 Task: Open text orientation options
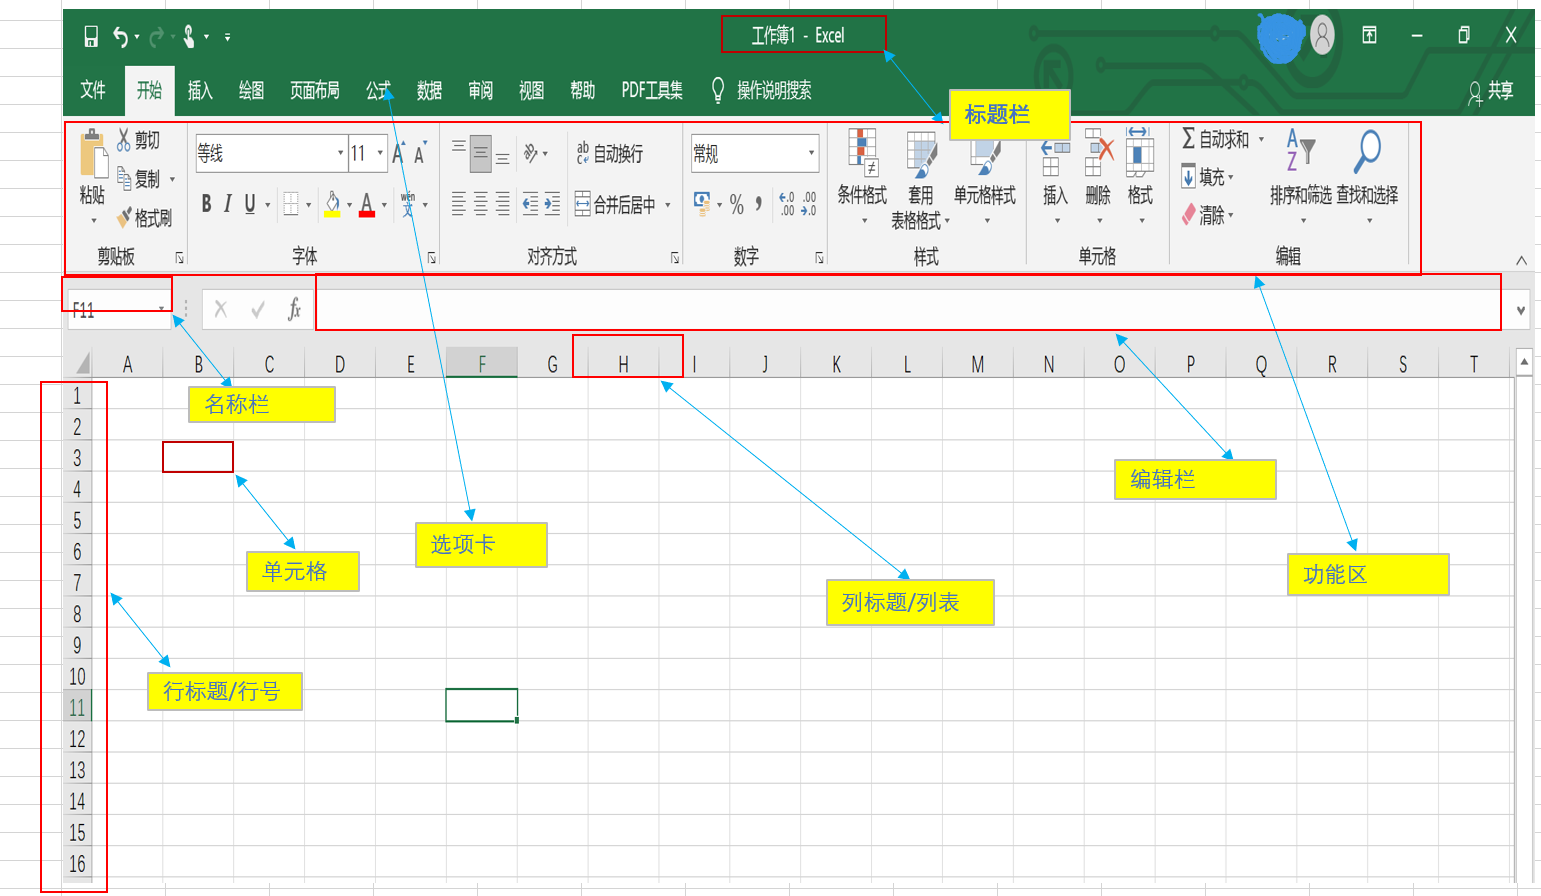pyautogui.click(x=531, y=153)
